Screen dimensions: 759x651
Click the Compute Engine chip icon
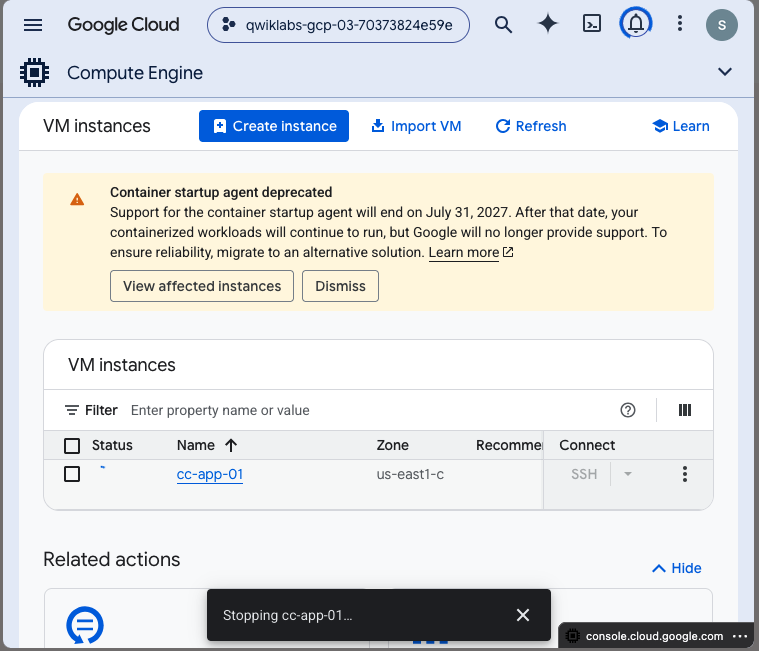tap(34, 73)
